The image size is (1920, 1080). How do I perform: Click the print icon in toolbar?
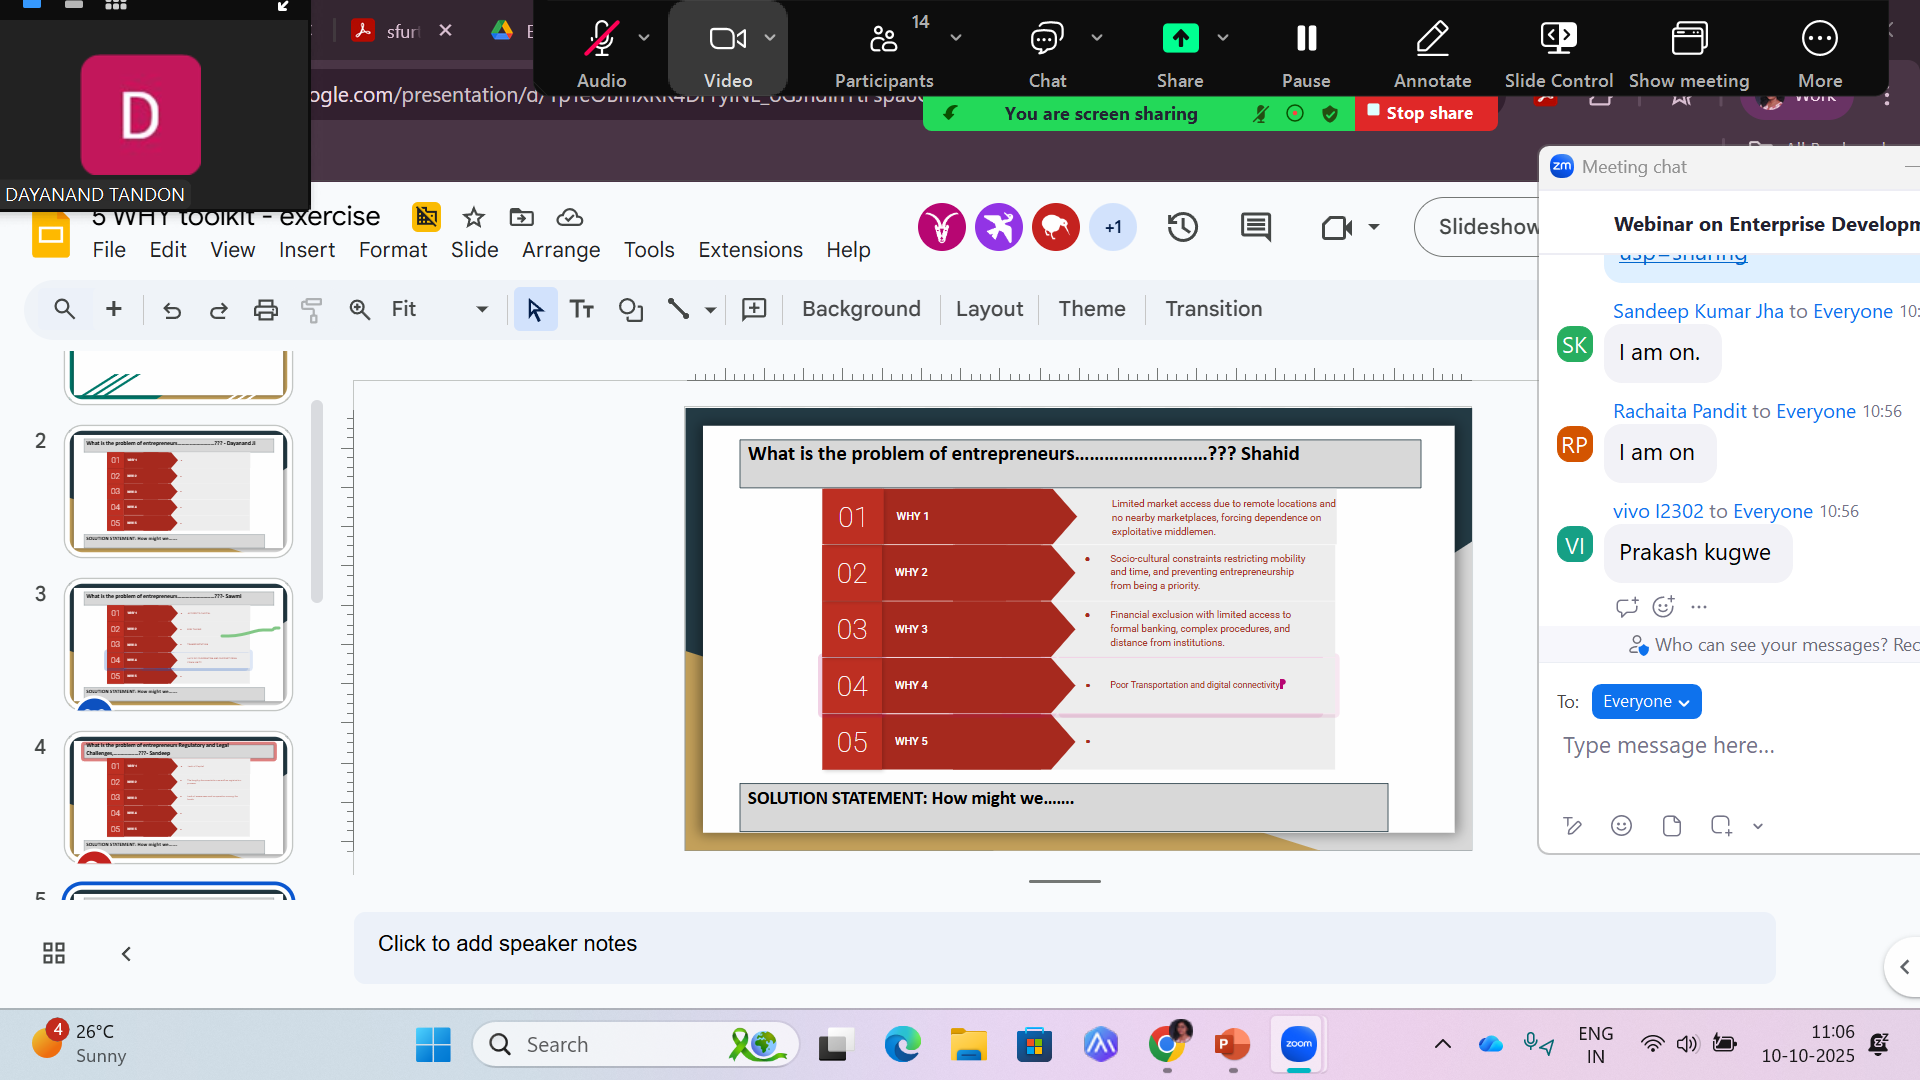[x=265, y=310]
